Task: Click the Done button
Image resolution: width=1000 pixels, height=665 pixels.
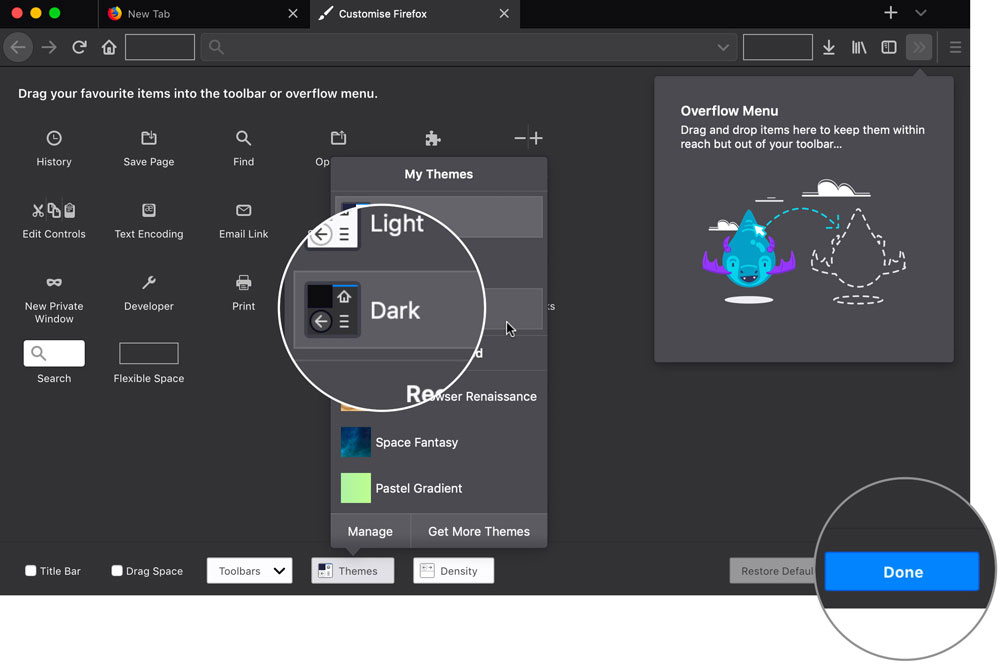Action: point(902,571)
